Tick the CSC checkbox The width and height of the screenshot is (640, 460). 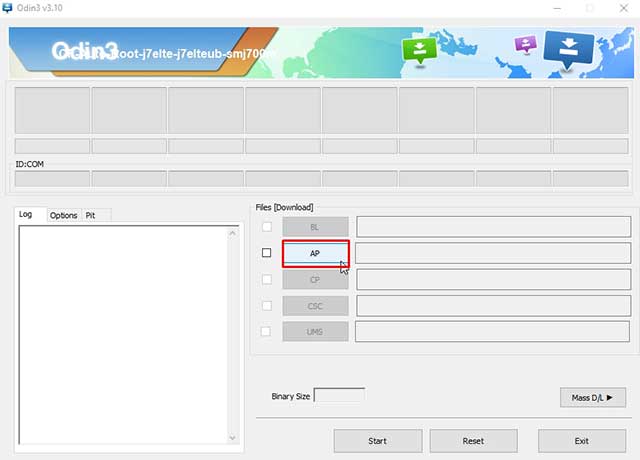[267, 306]
